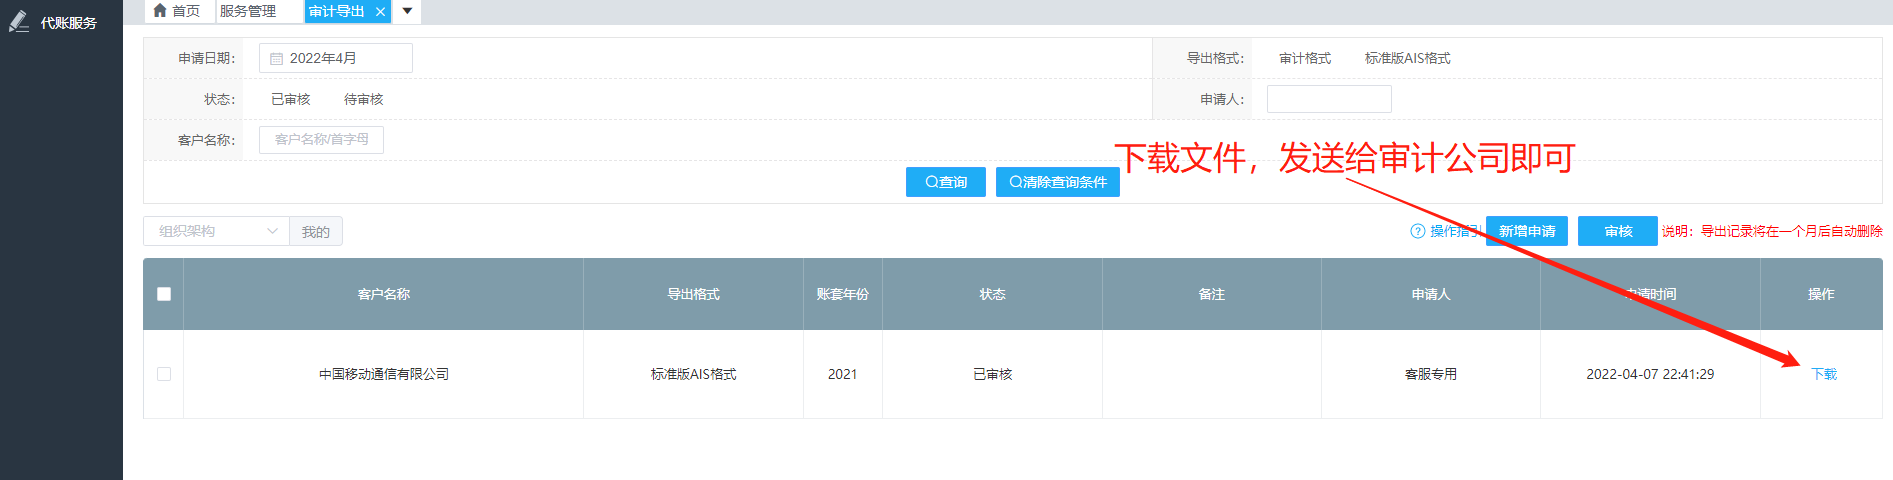This screenshot has width=1893, height=480.
Task: Click the 新增申请 button
Action: [1526, 231]
